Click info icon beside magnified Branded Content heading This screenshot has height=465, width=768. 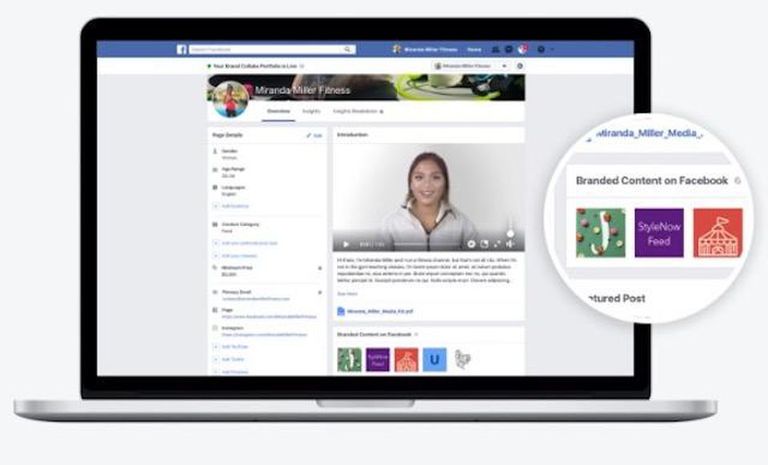click(x=738, y=181)
